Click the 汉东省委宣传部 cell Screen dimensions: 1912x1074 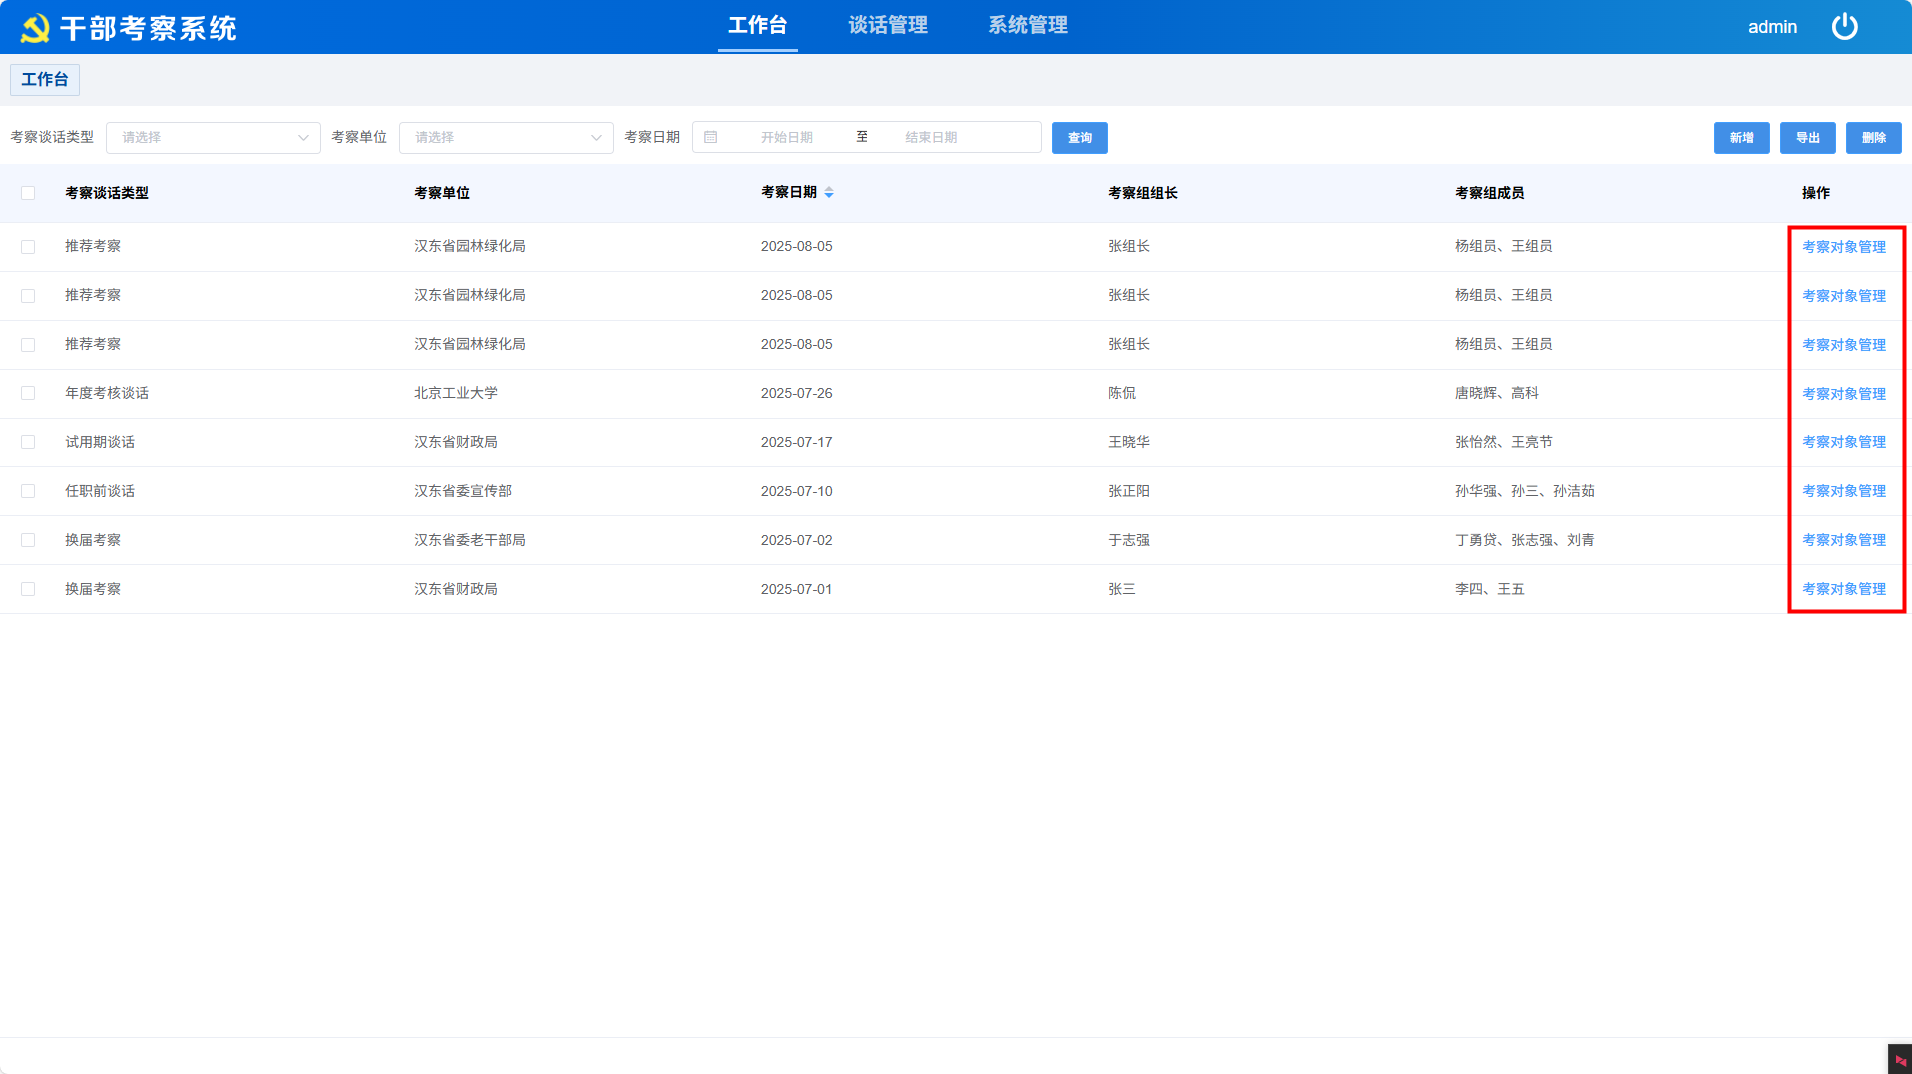tap(463, 491)
